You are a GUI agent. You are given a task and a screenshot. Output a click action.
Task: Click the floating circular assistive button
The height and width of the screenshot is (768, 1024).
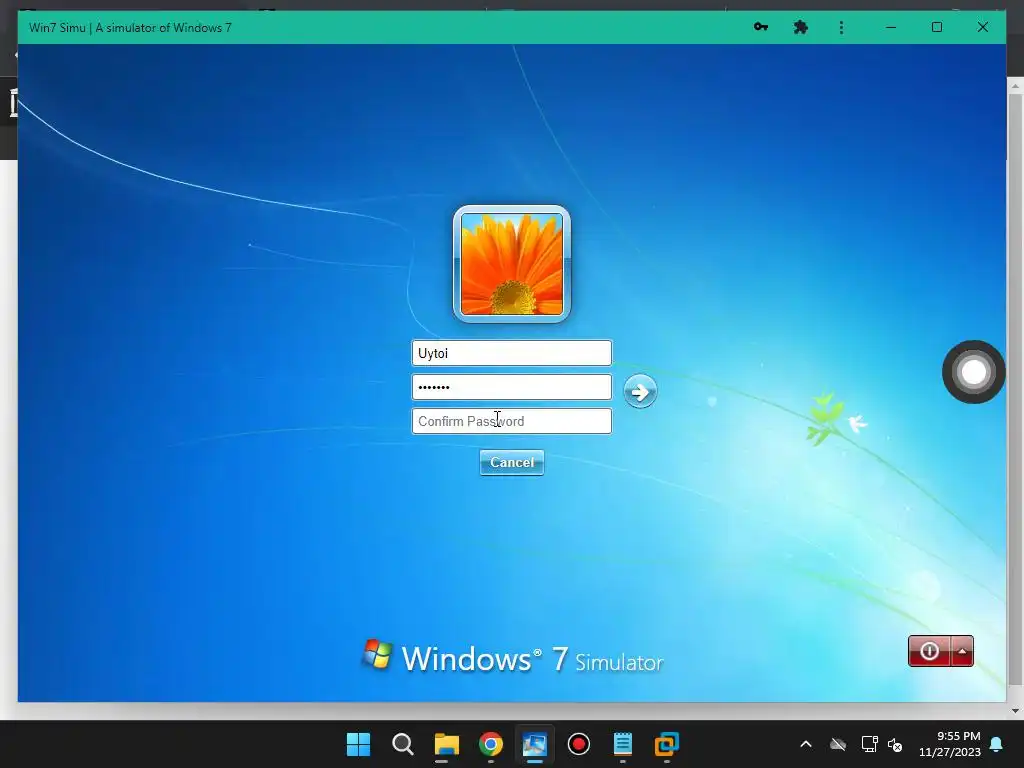click(x=974, y=372)
